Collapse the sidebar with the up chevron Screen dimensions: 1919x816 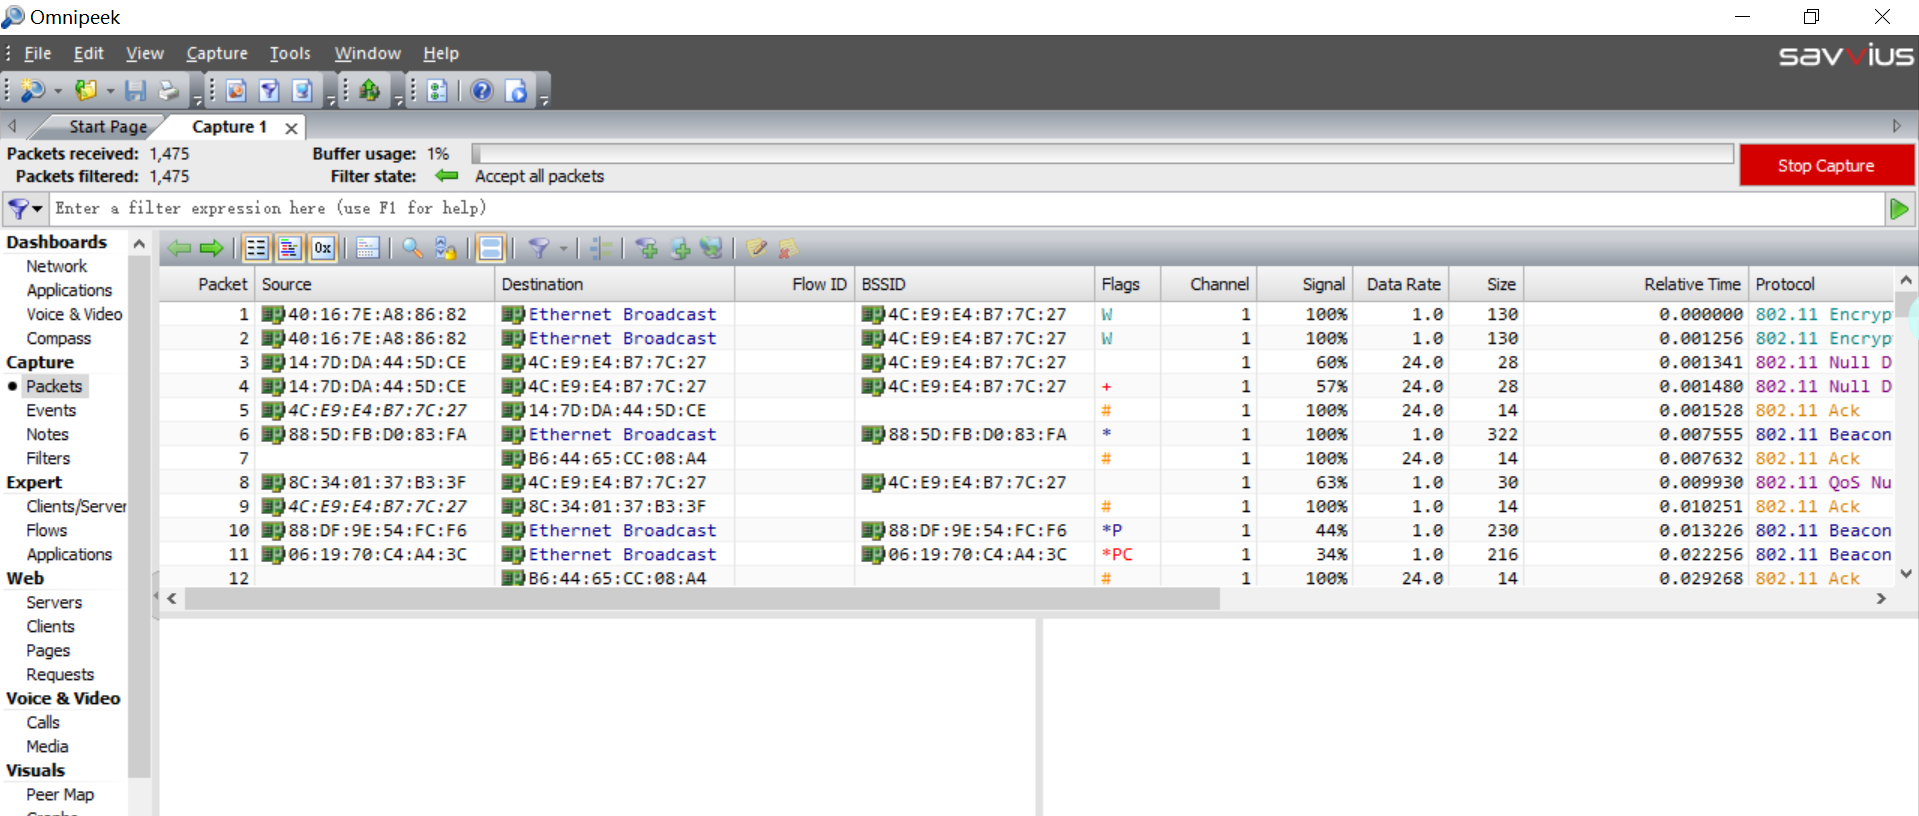(139, 243)
